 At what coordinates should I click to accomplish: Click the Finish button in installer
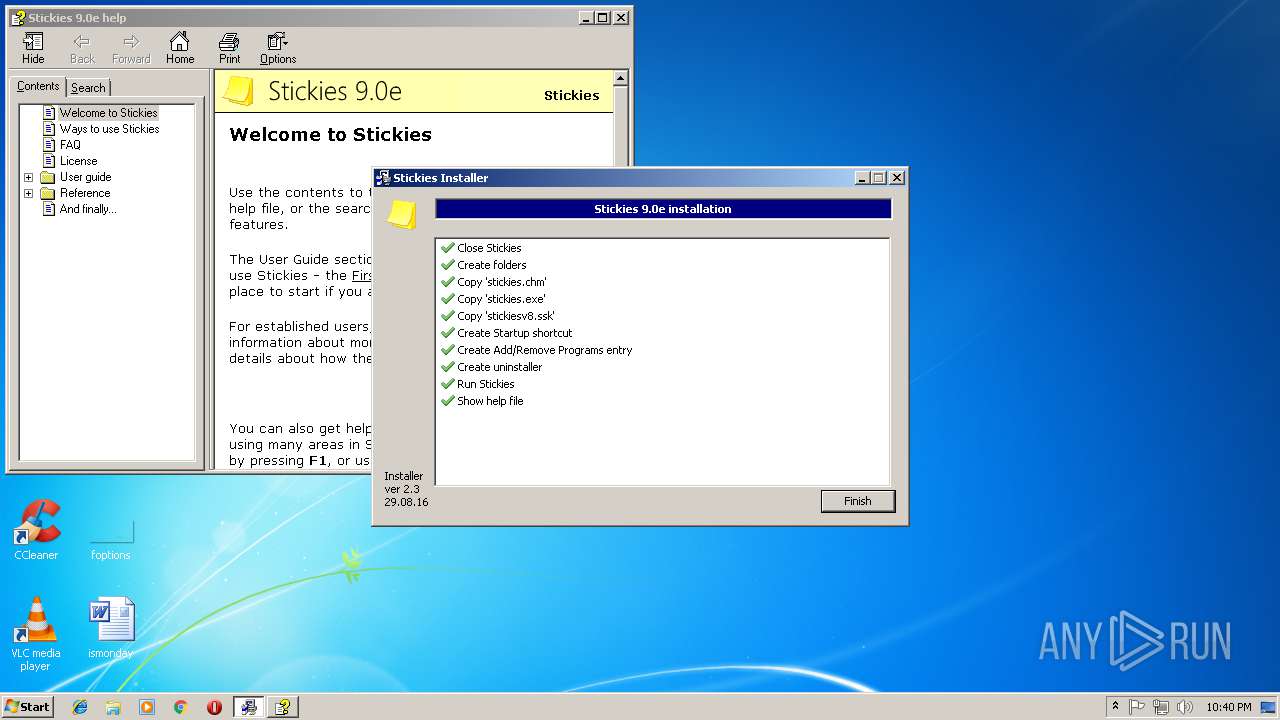pos(857,501)
